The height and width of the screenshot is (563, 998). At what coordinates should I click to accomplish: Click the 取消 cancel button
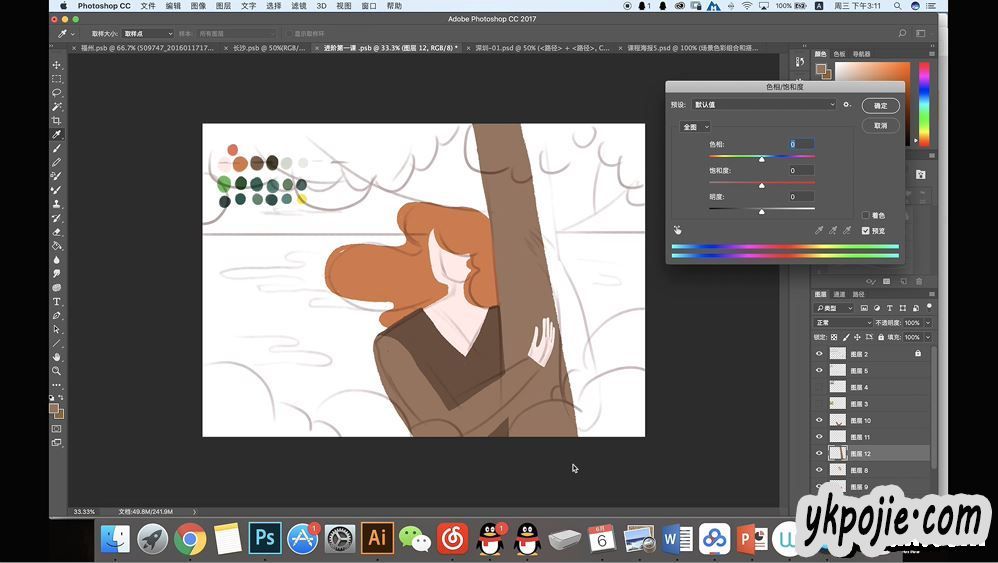(x=880, y=126)
